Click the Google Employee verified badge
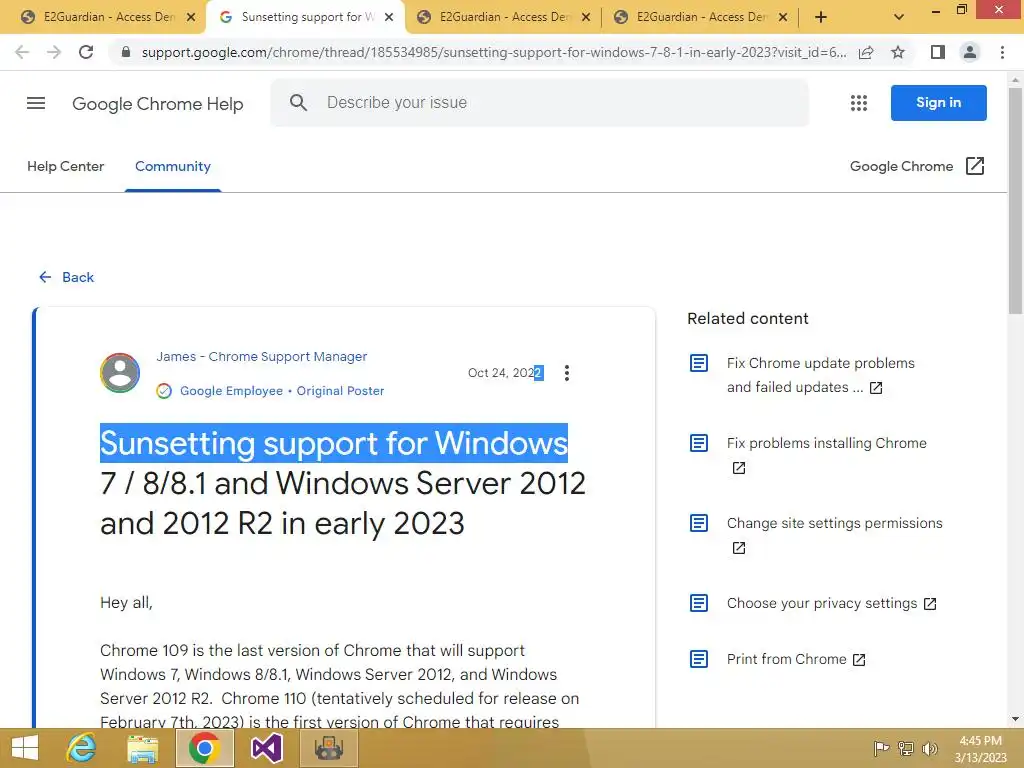Image resolution: width=1024 pixels, height=768 pixels. (x=164, y=391)
